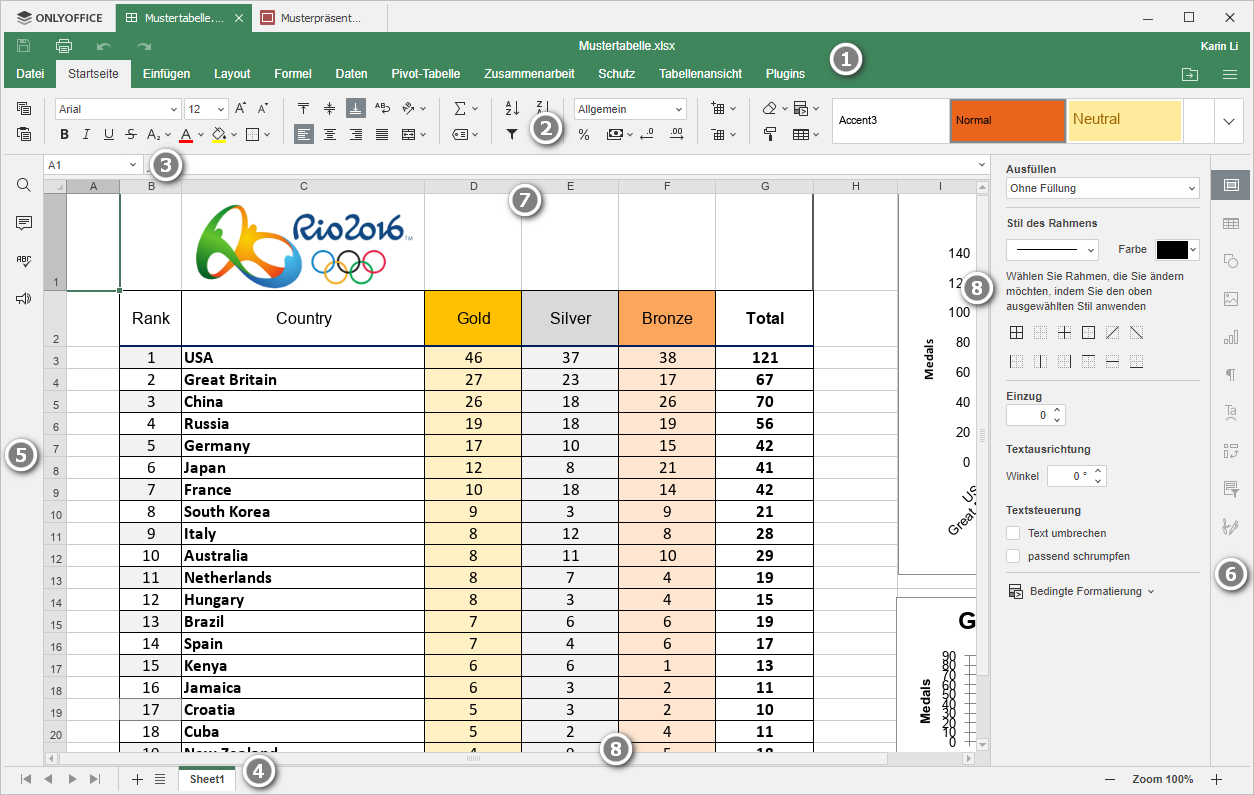1254x795 pixels.
Task: Apply the 'Neutral' cell style
Action: (x=1125, y=120)
